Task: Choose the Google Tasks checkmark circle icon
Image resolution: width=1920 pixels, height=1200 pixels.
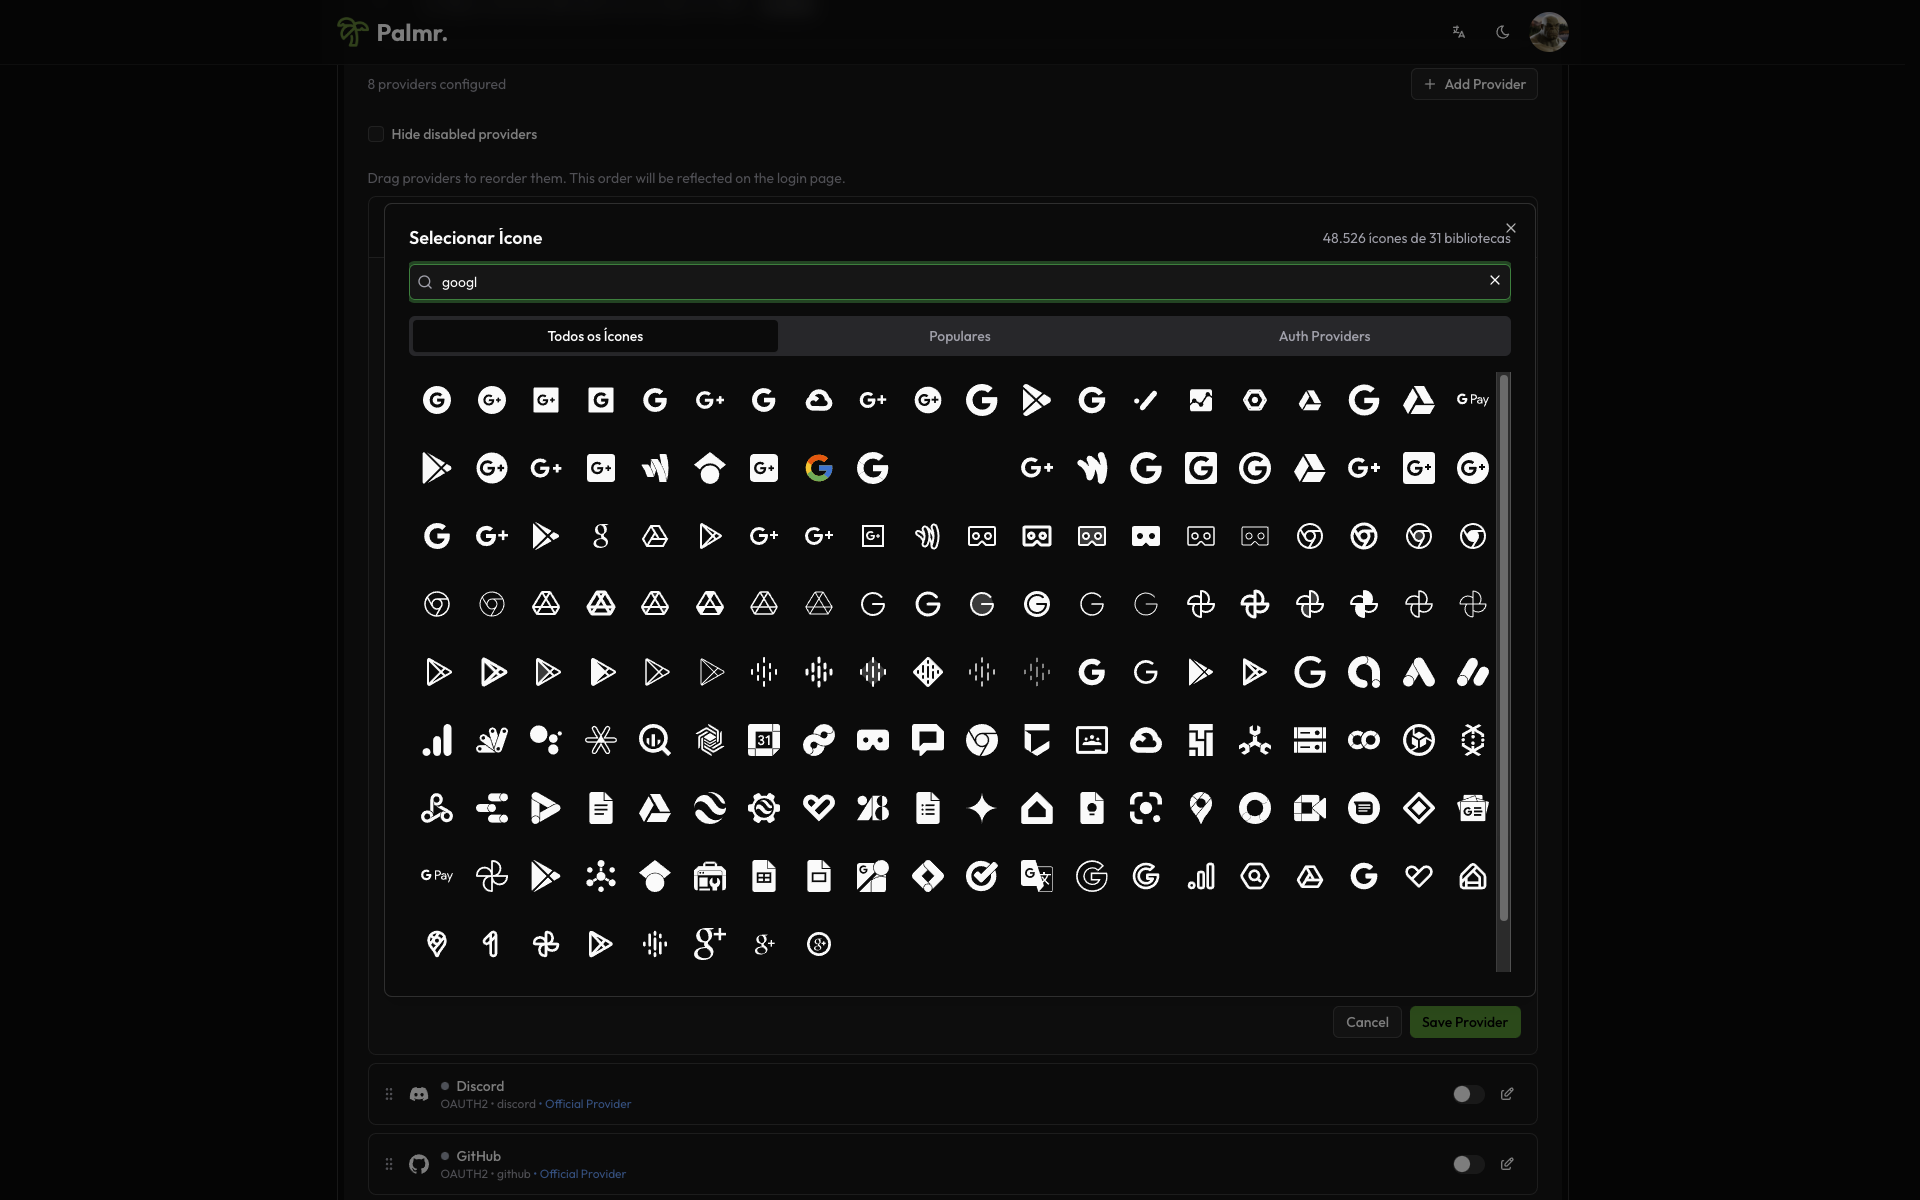Action: (982, 876)
